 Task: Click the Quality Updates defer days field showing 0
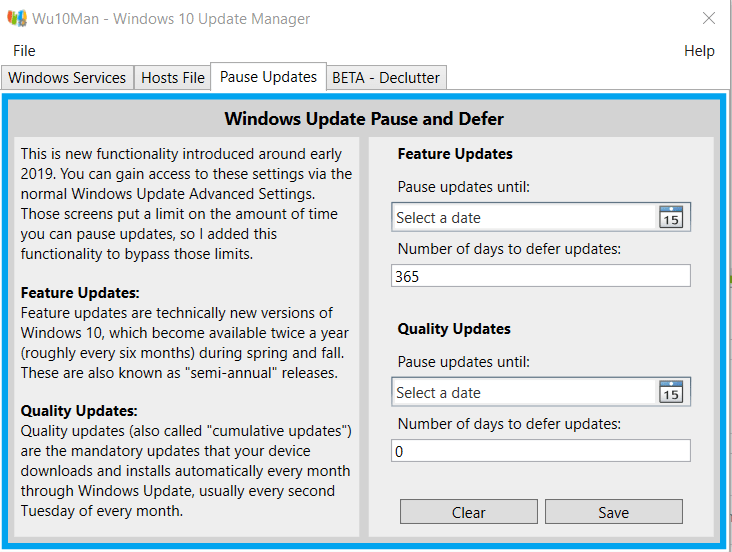[x=541, y=451]
